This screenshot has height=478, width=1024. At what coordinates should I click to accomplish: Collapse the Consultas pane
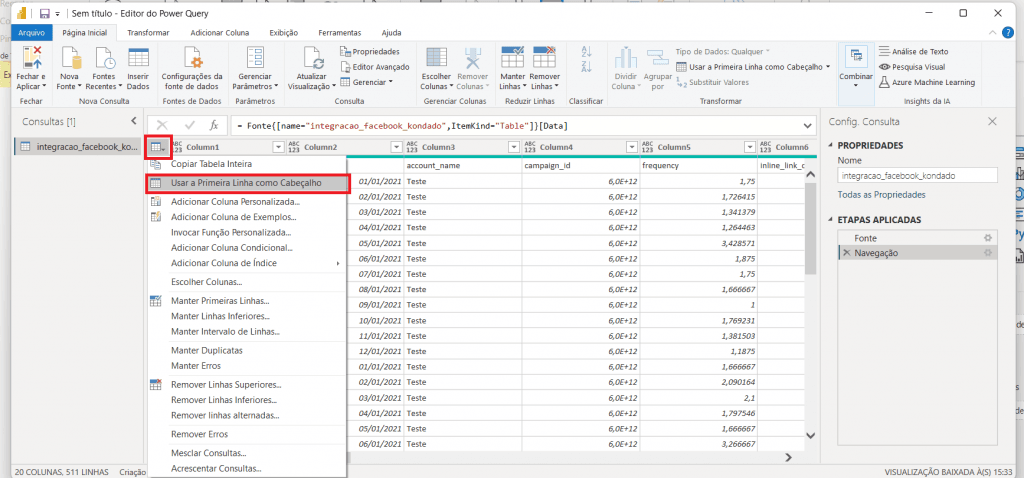point(134,121)
